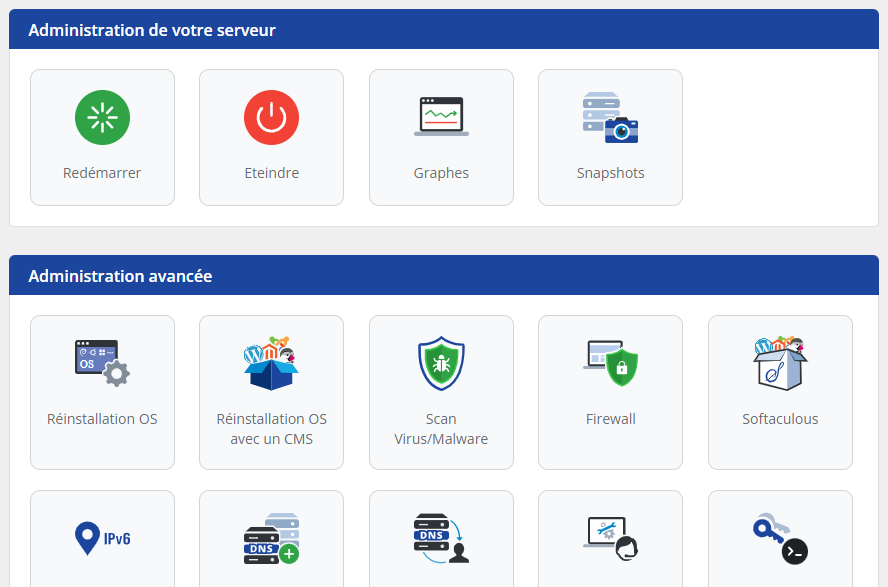
Task: Click the "Administration avancée" section header
Action: point(120,276)
